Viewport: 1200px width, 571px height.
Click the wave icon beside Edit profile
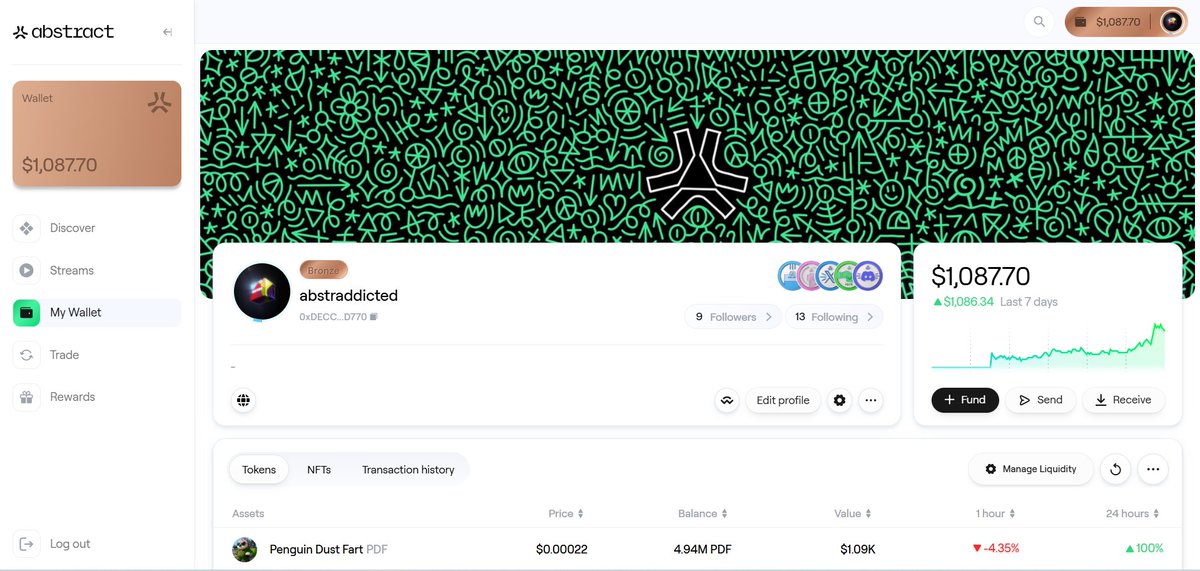[727, 400]
